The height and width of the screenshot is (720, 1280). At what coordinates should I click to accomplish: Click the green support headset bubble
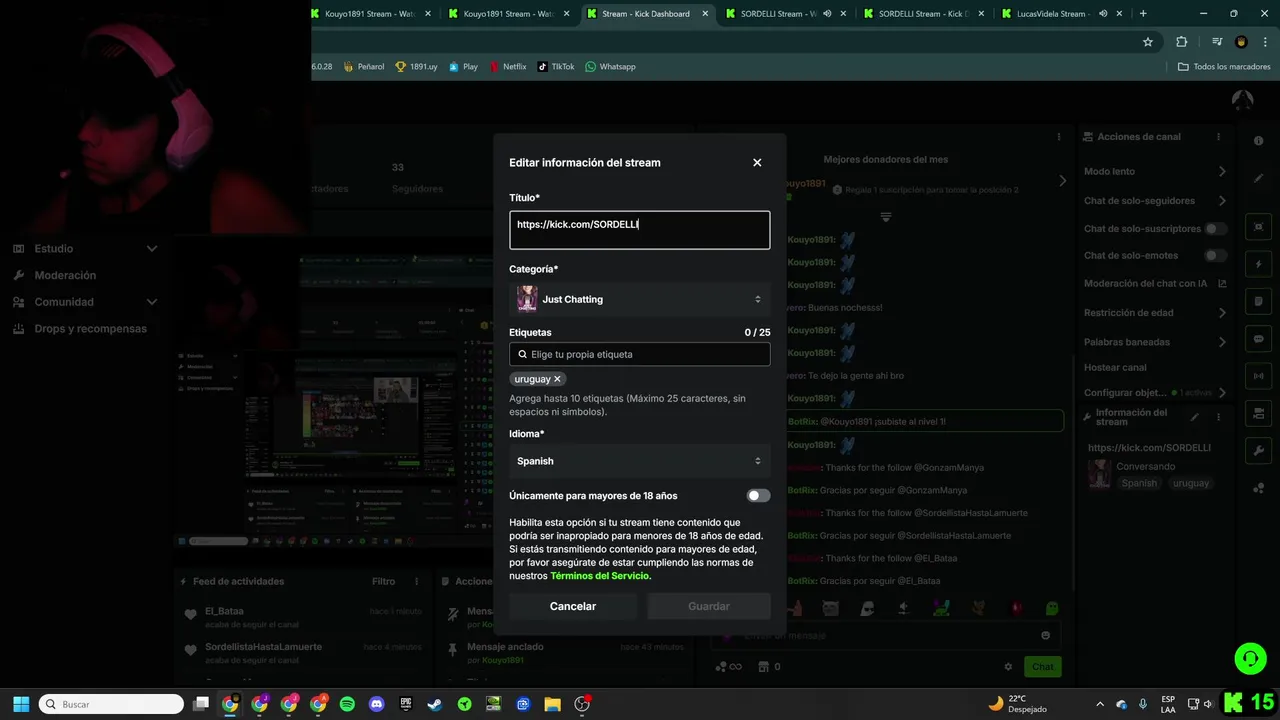(x=1250, y=658)
